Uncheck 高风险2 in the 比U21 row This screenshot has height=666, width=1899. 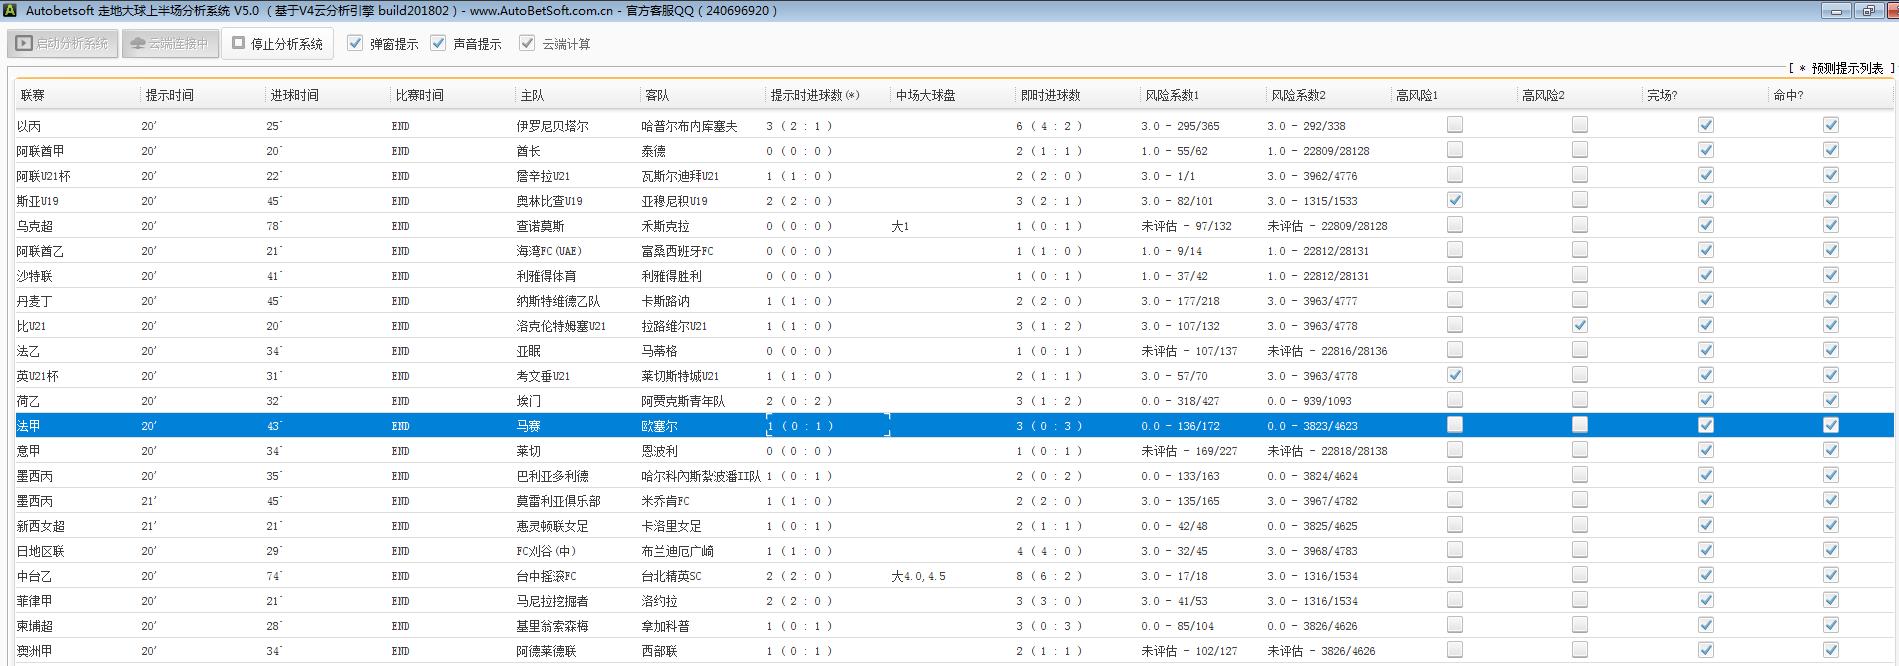click(x=1580, y=325)
